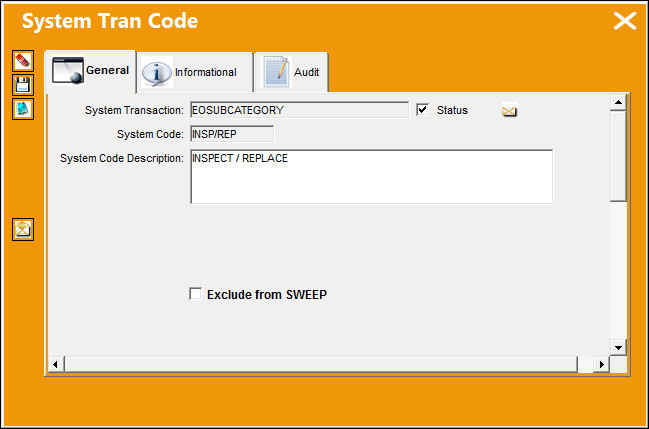Click the horizontal scrollbar right arrow
The height and width of the screenshot is (429, 649).
(601, 364)
